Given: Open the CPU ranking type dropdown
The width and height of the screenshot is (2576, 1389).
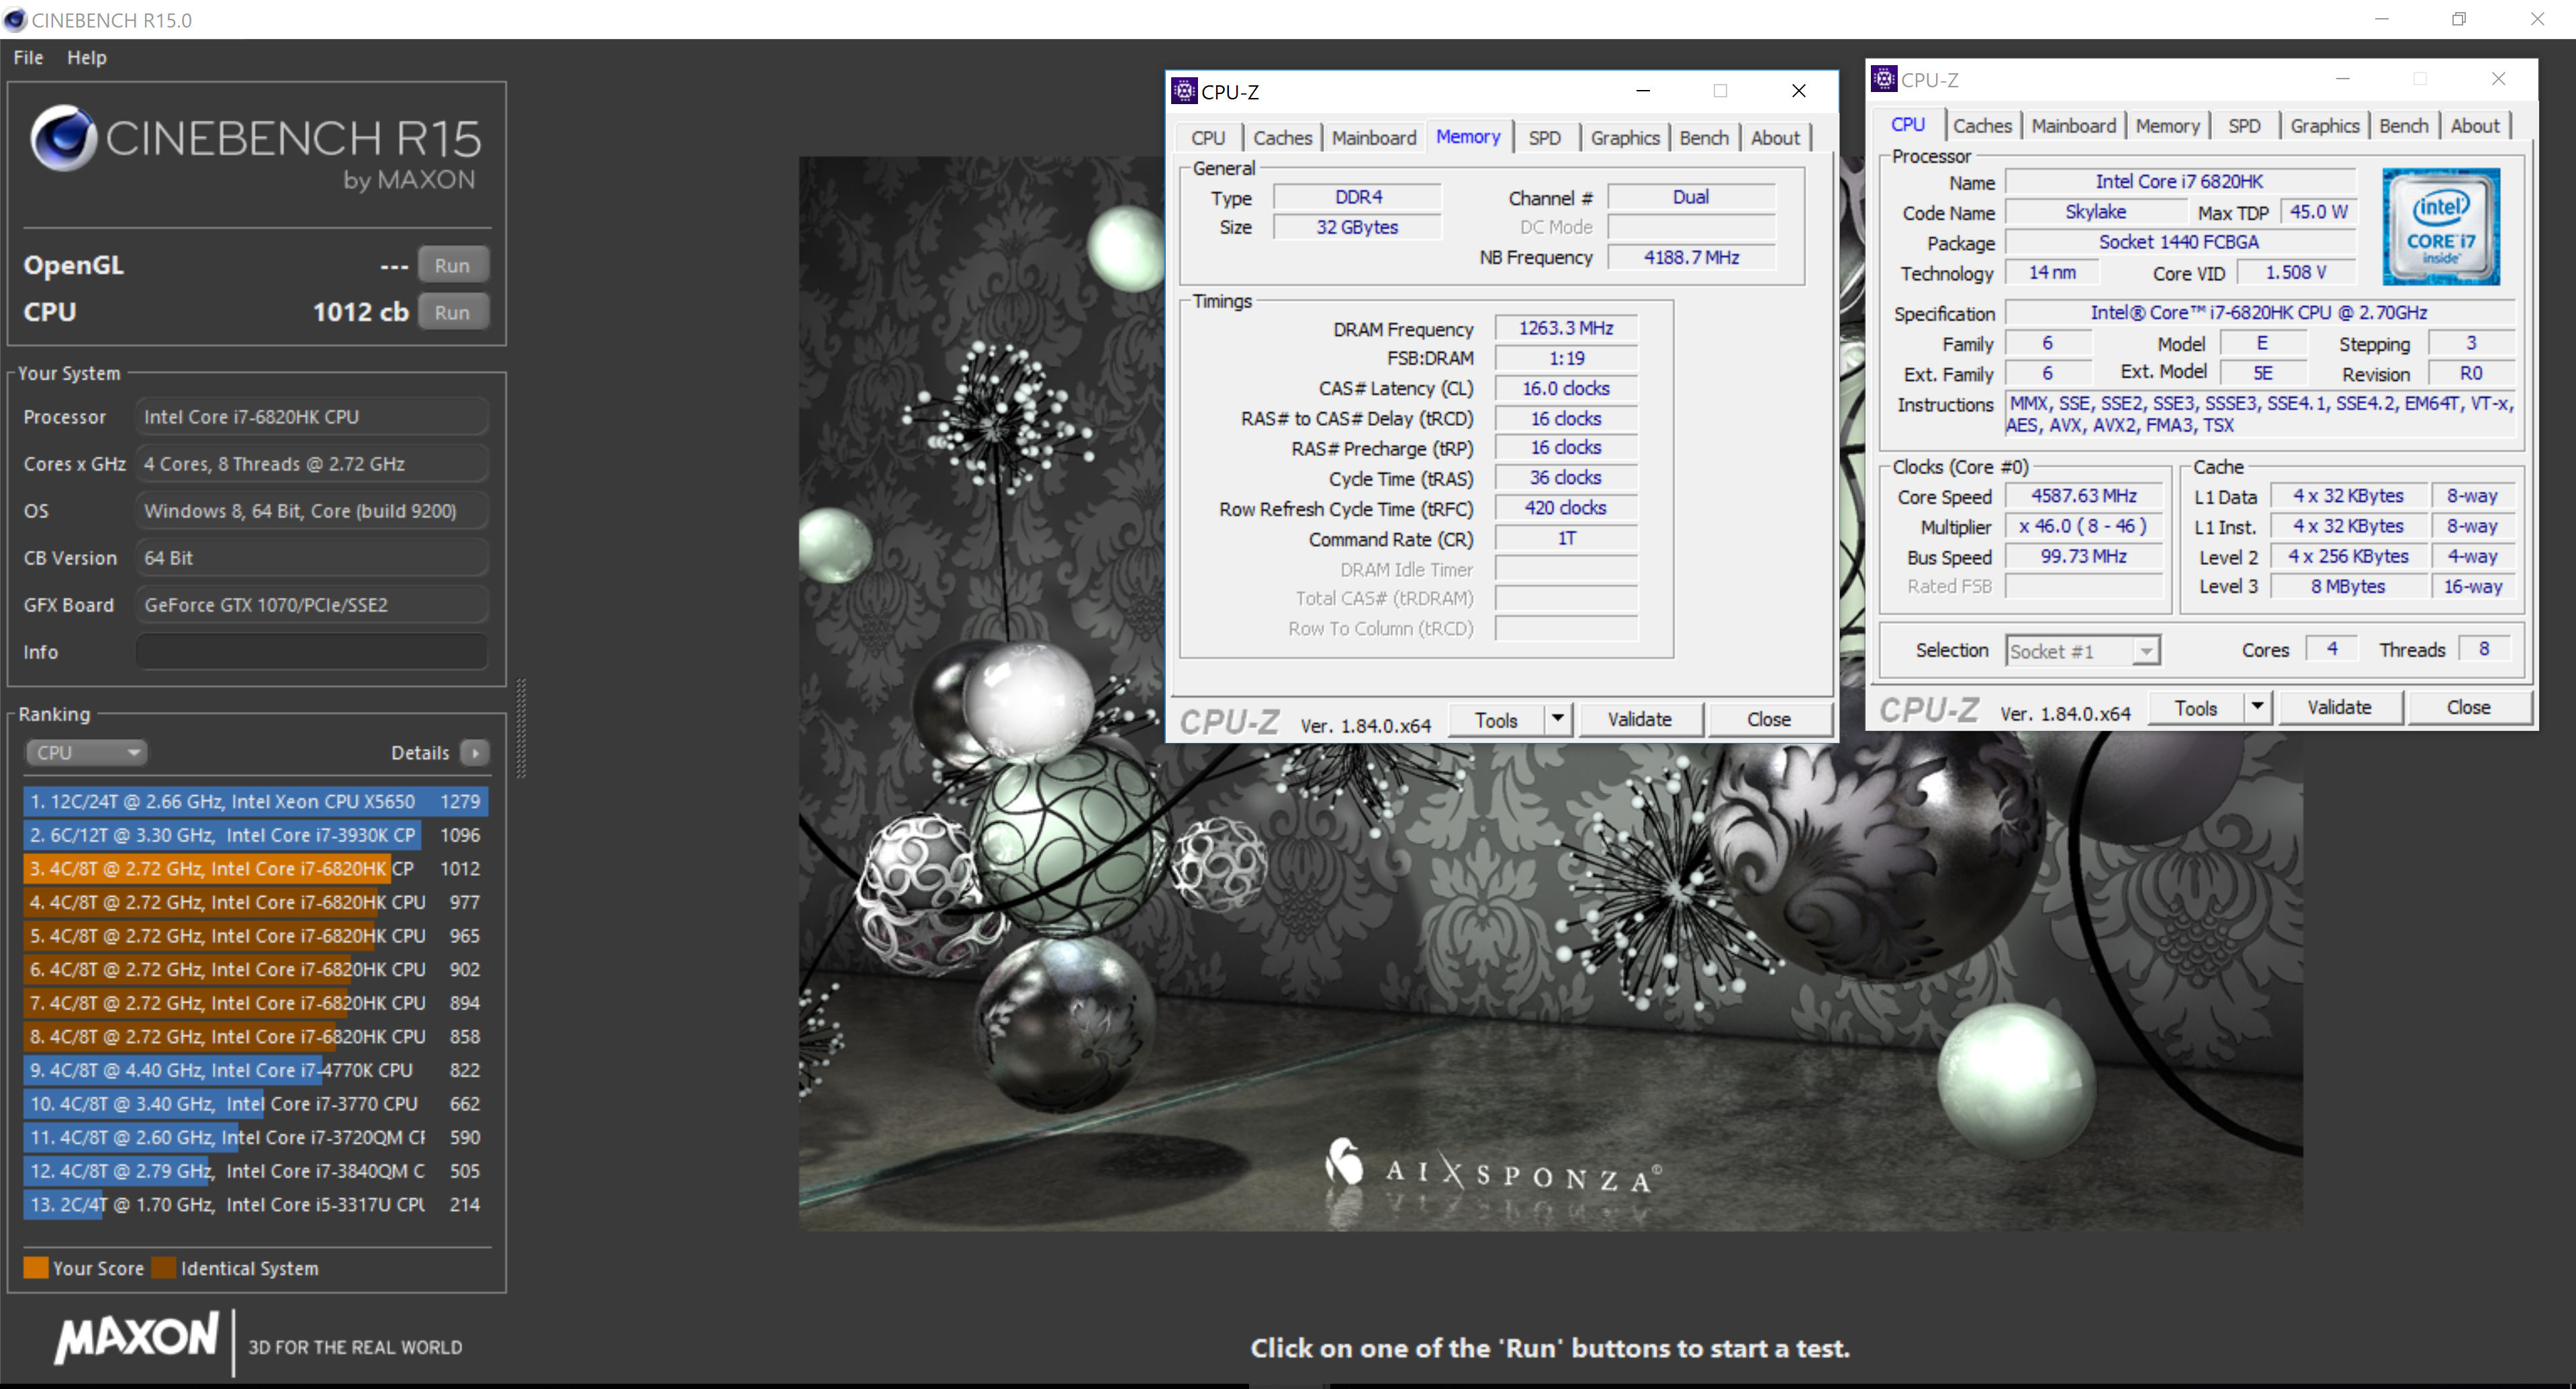Looking at the screenshot, I should (86, 753).
